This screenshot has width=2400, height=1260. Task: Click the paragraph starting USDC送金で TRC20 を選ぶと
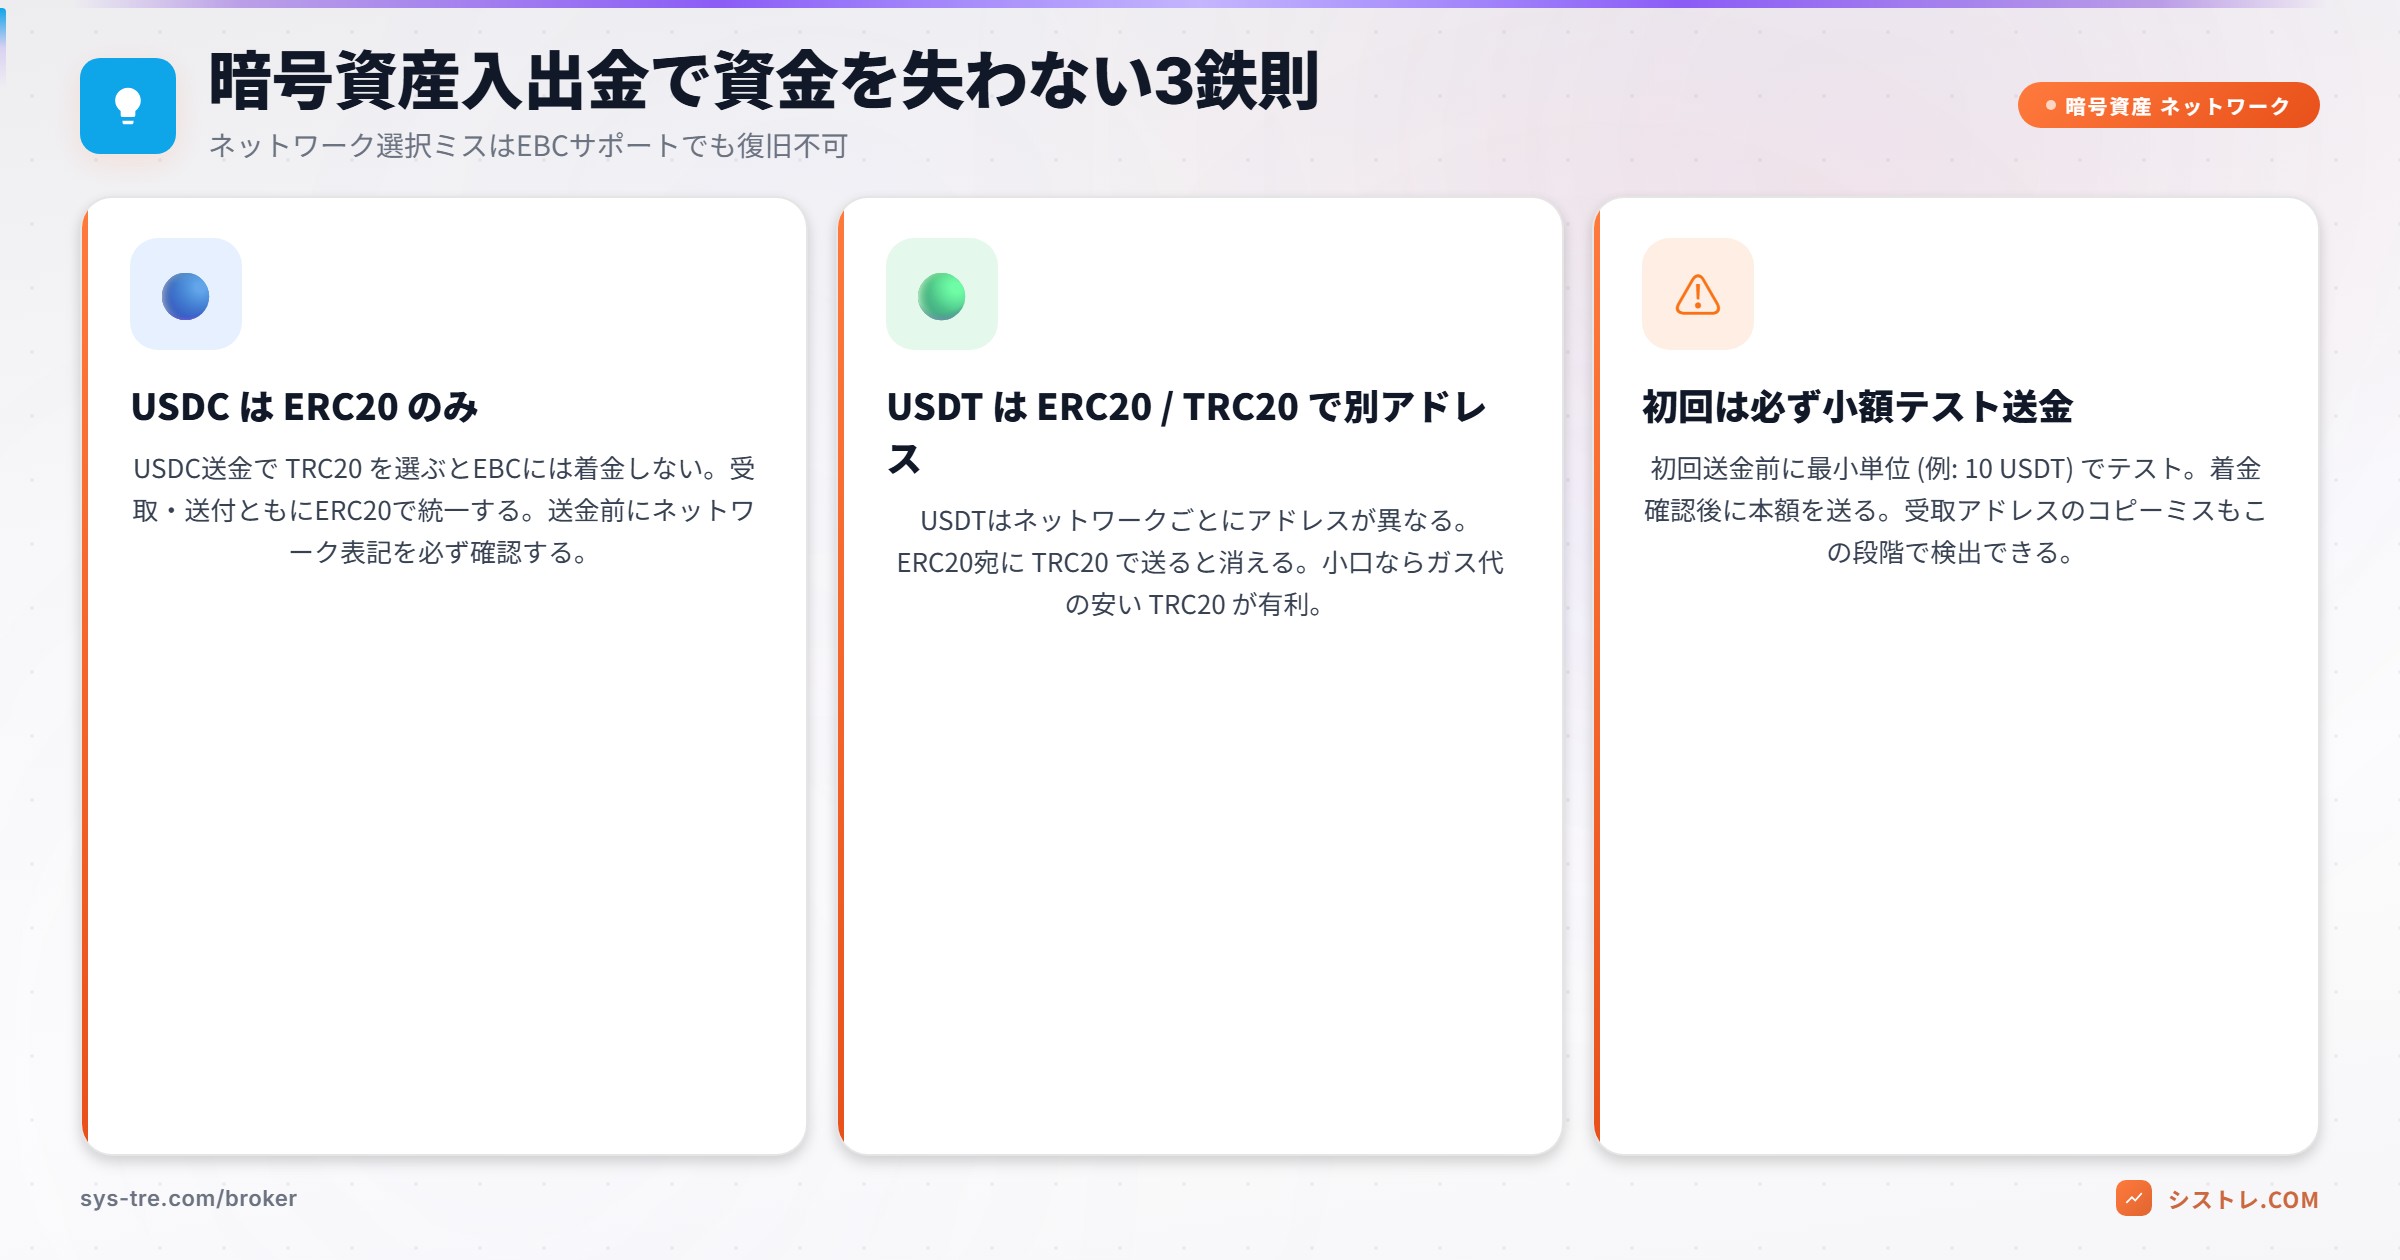click(444, 510)
